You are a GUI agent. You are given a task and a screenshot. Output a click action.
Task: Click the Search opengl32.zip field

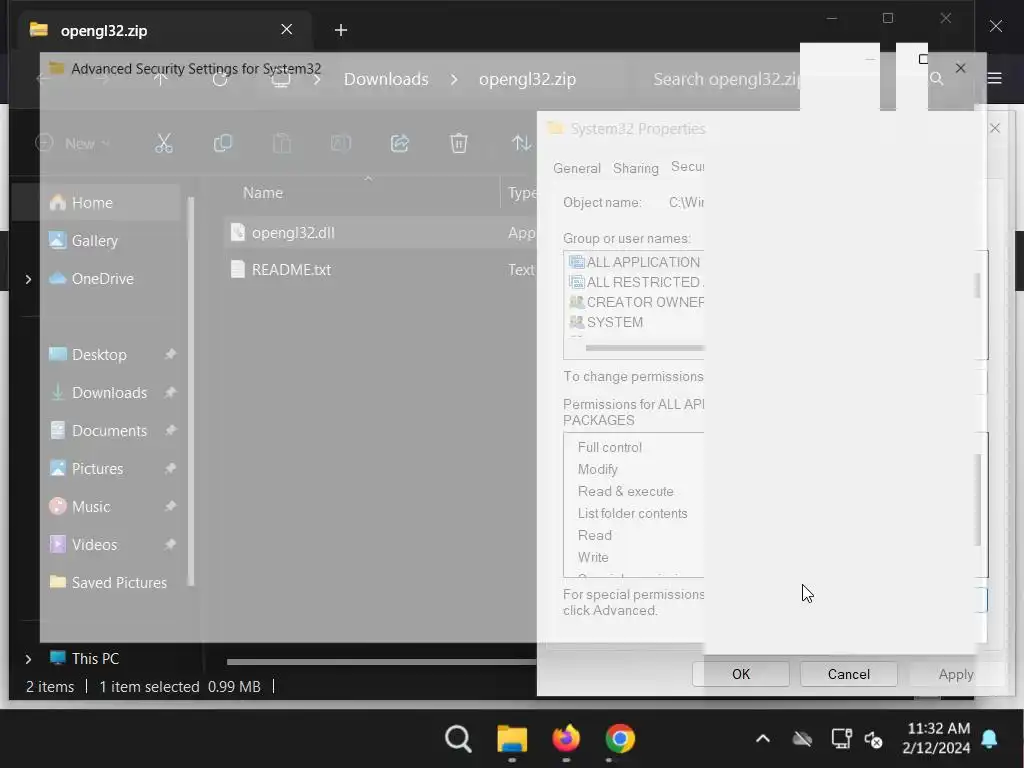tap(725, 79)
